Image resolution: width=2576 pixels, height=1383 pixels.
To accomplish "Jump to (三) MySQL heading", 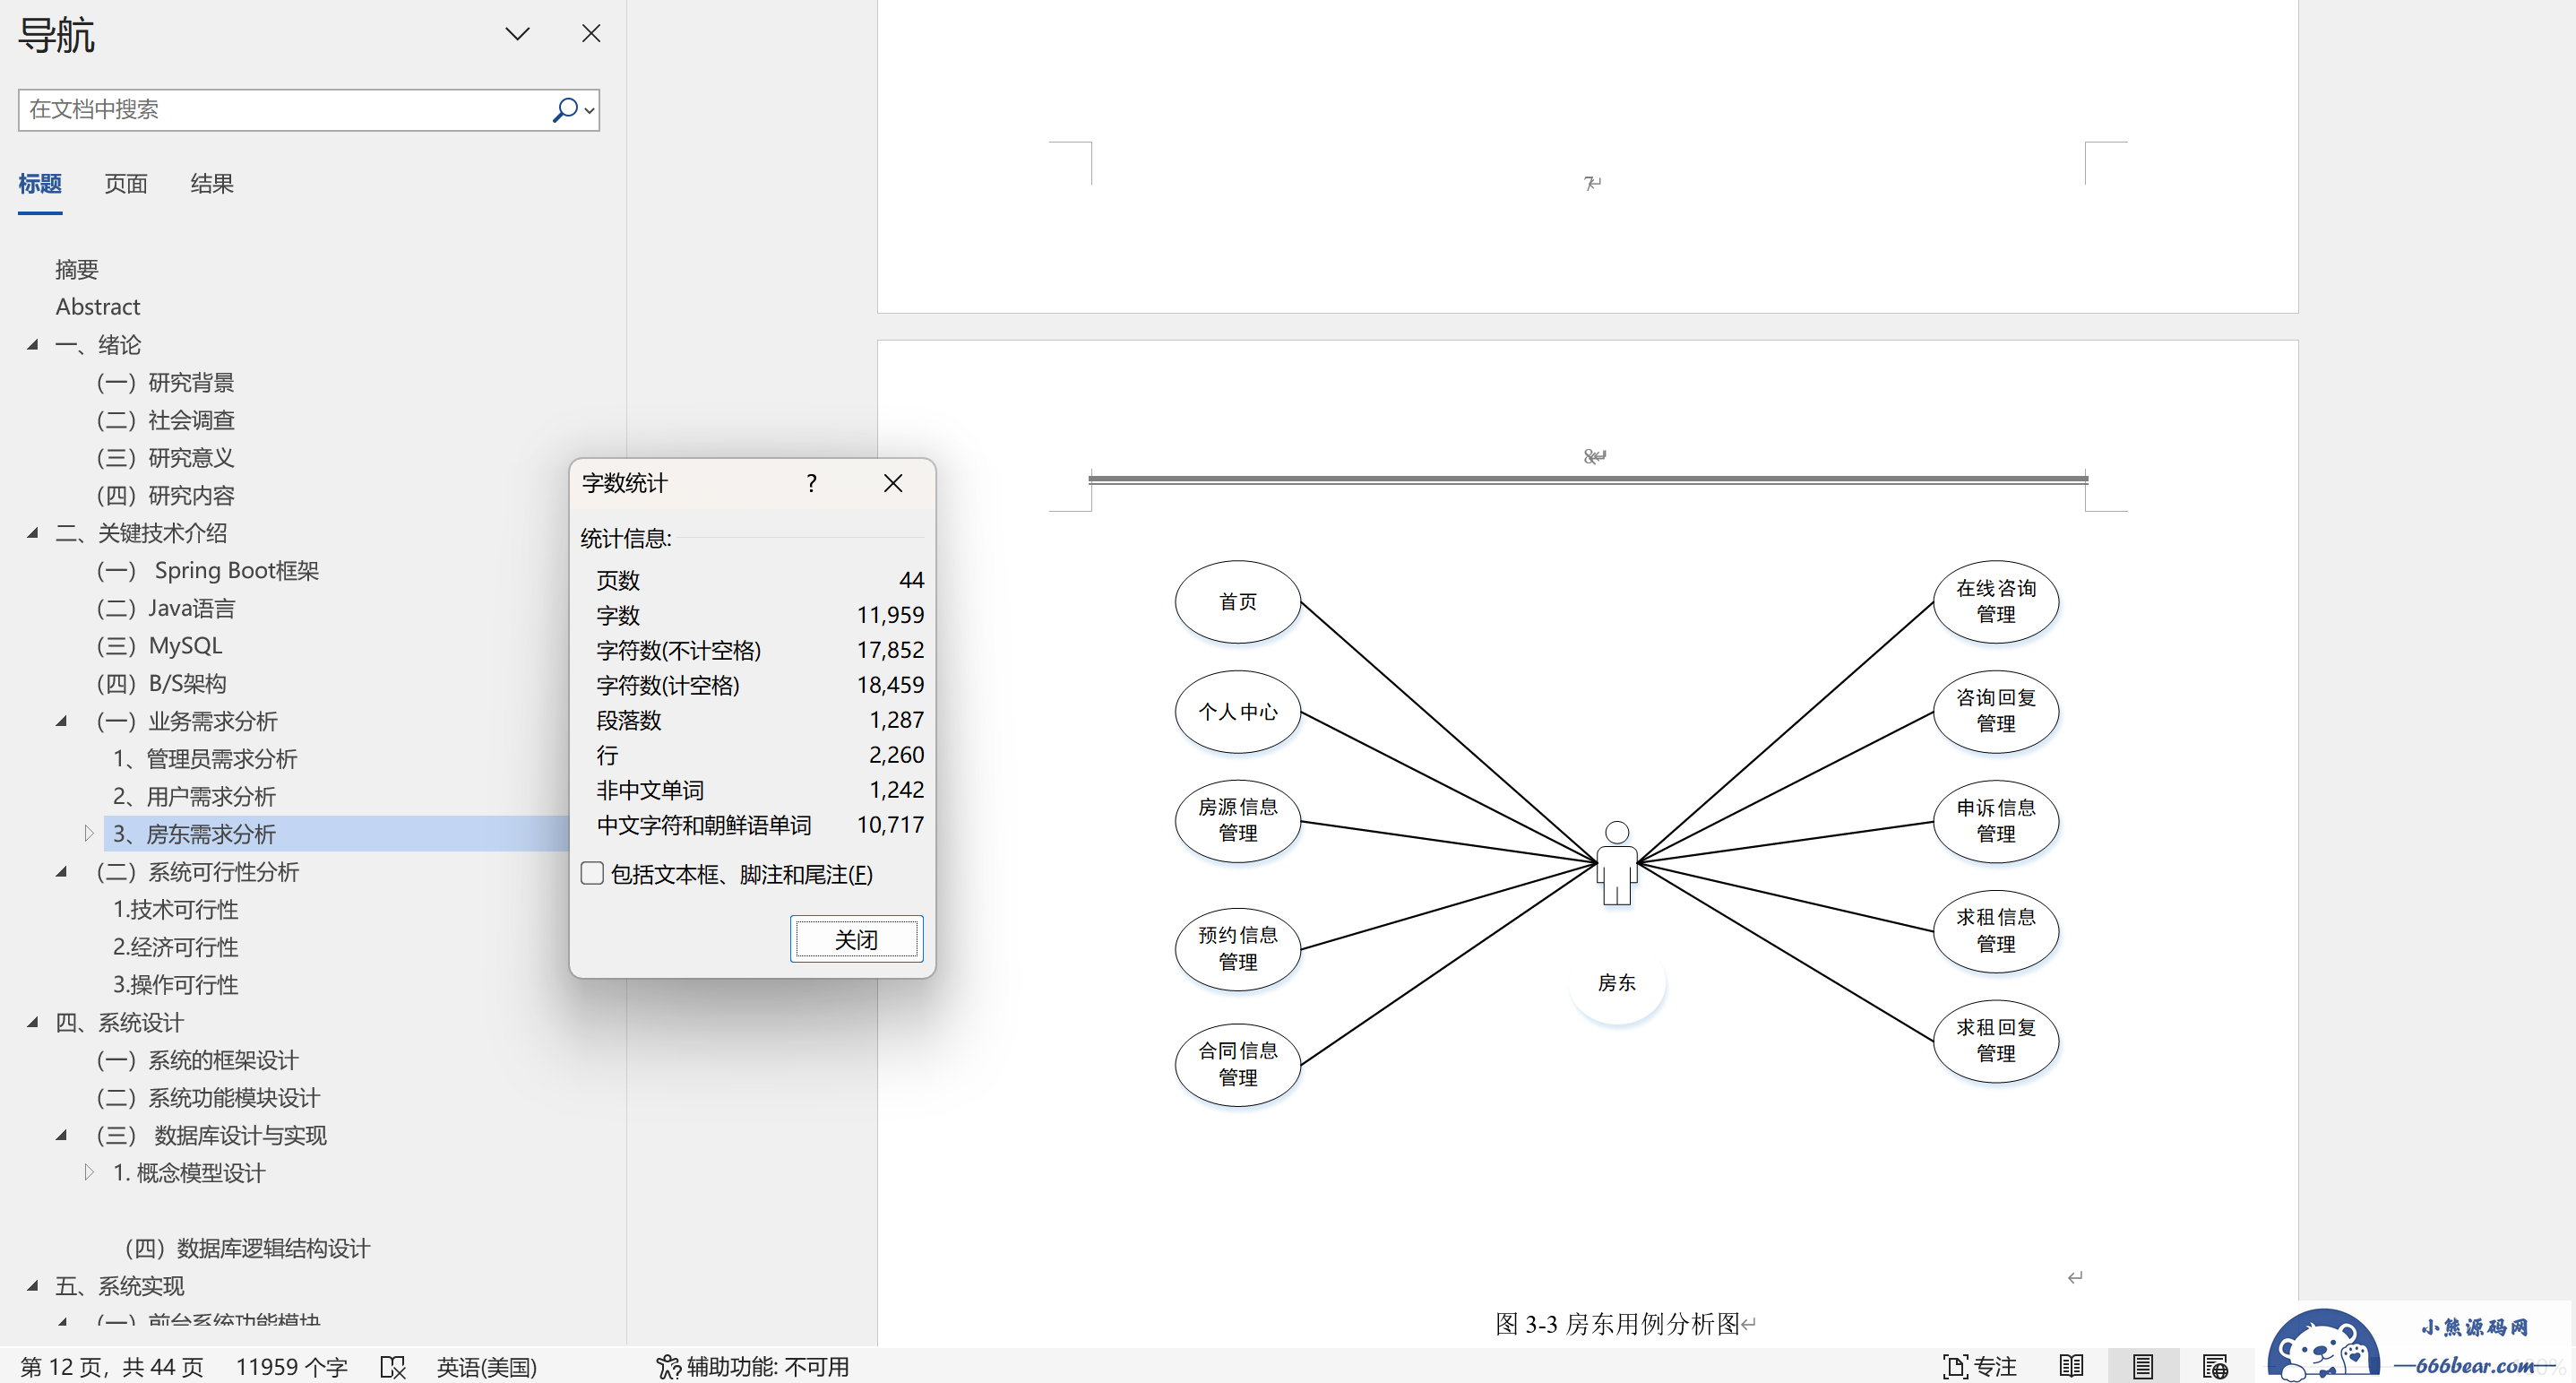I will [x=160, y=646].
